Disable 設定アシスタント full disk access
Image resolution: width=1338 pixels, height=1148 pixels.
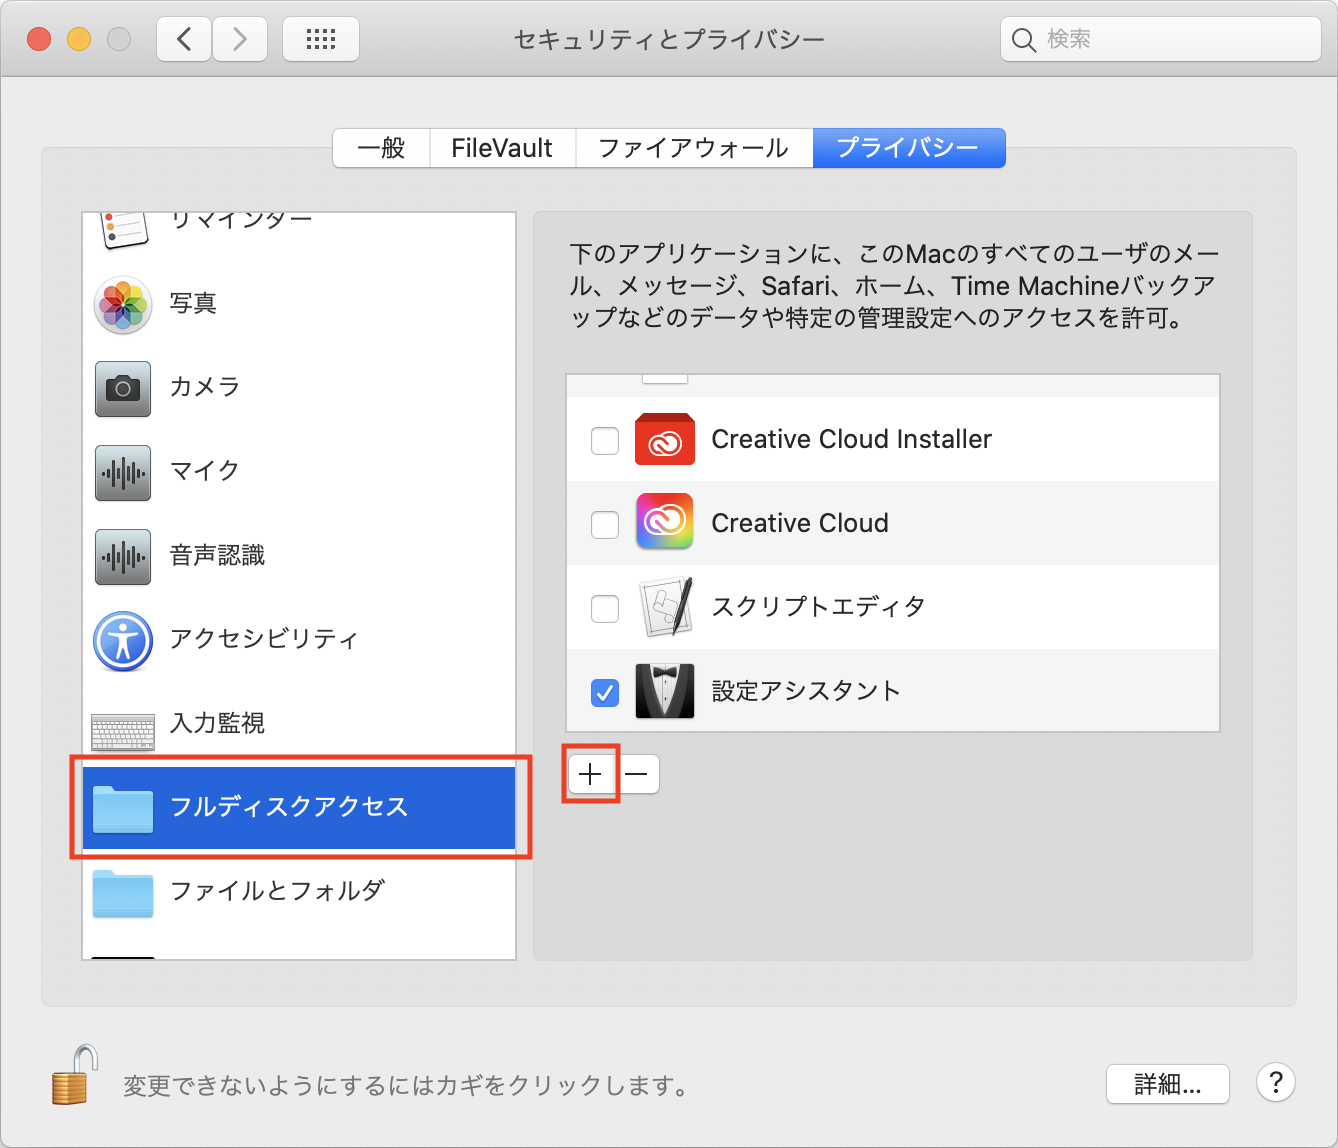coord(604,691)
